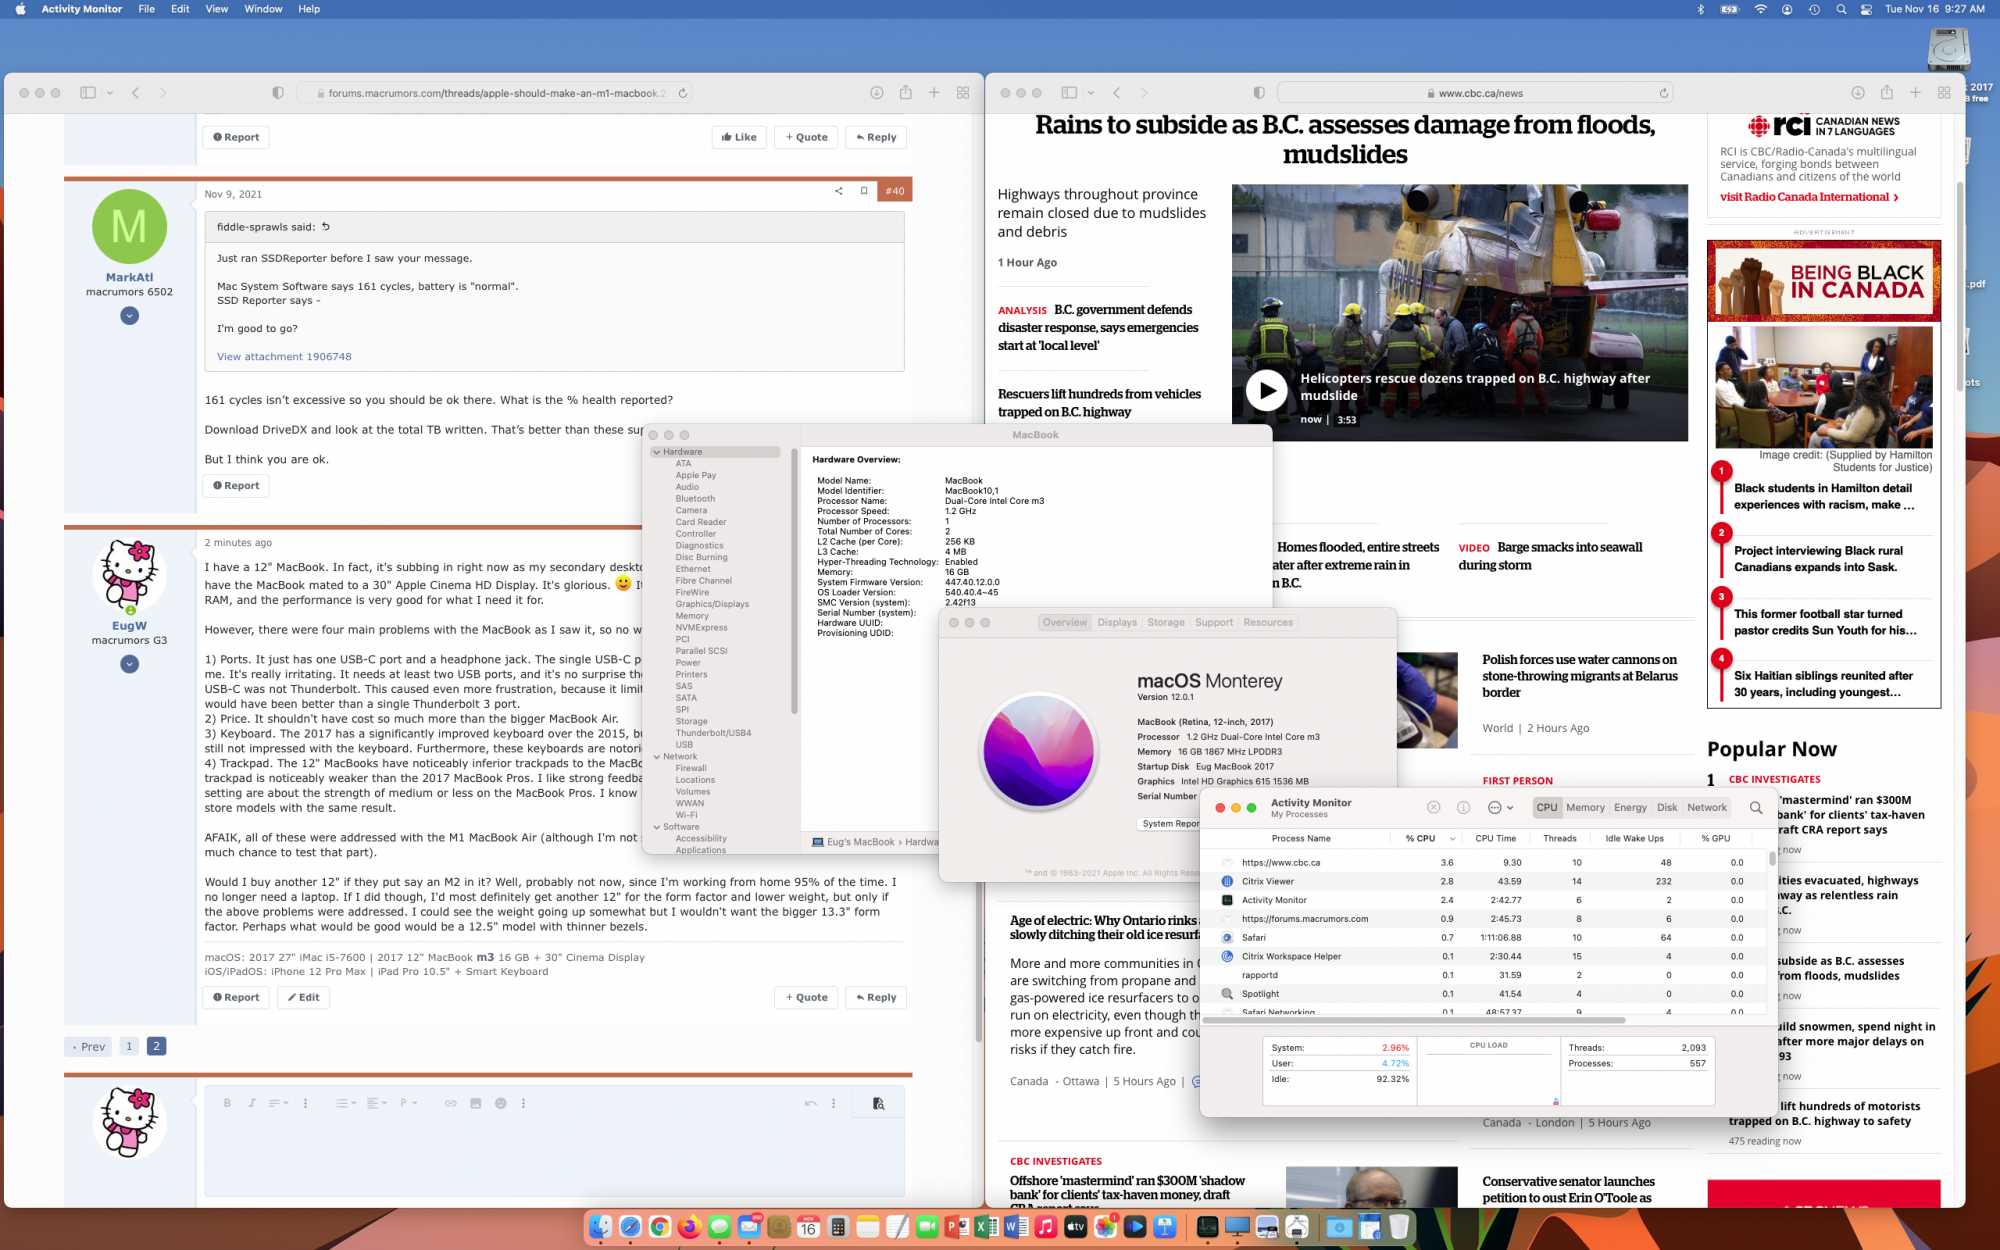Click the Like button on the top post
2000x1250 pixels.
739,137
